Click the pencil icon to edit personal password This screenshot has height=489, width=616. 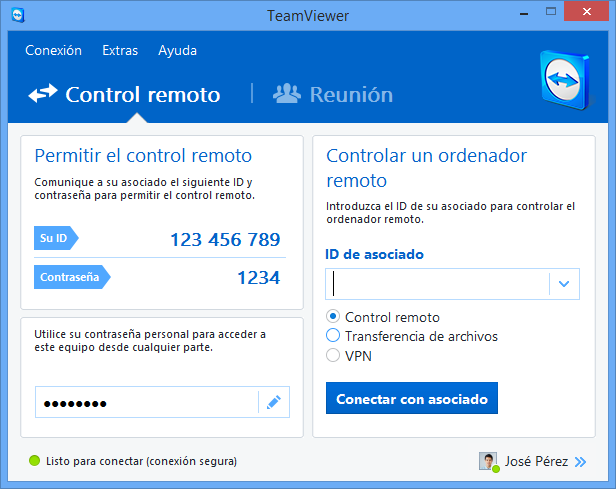coord(274,402)
